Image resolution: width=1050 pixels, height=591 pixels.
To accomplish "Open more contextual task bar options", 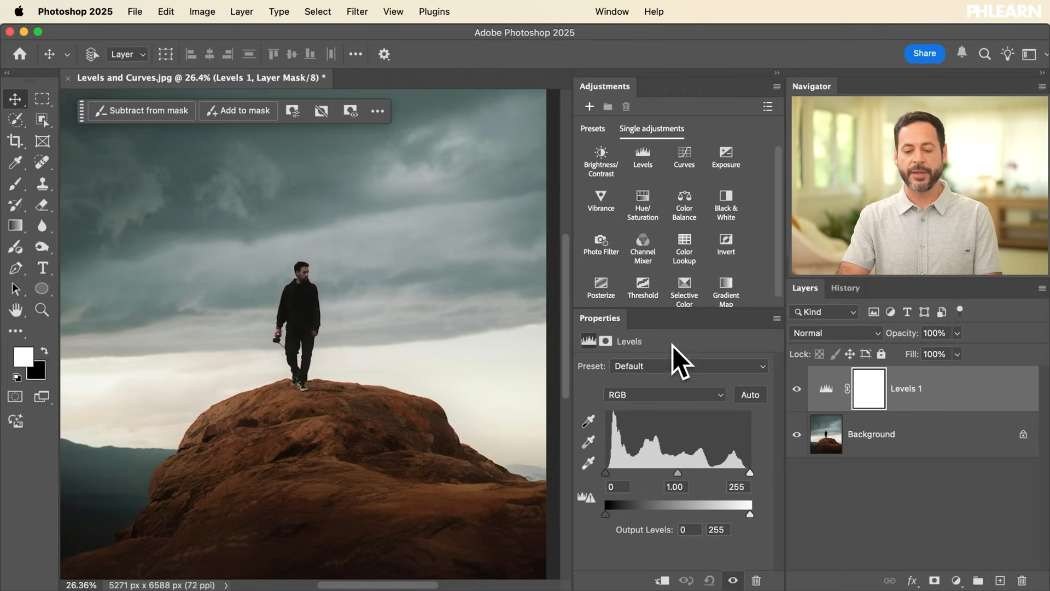I will pos(378,111).
